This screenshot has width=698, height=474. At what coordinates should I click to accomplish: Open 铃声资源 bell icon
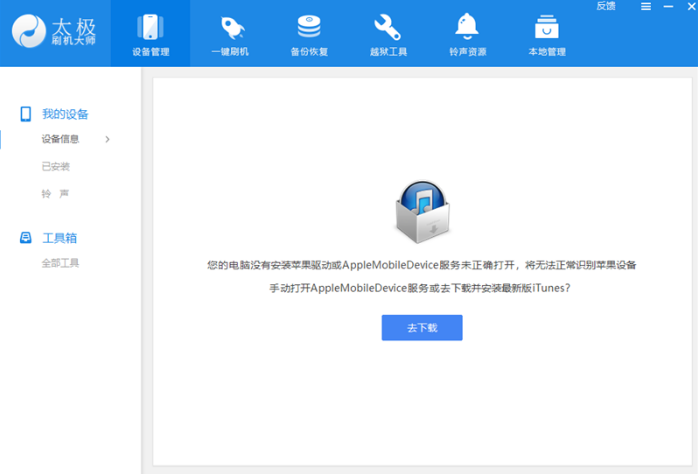(467, 26)
